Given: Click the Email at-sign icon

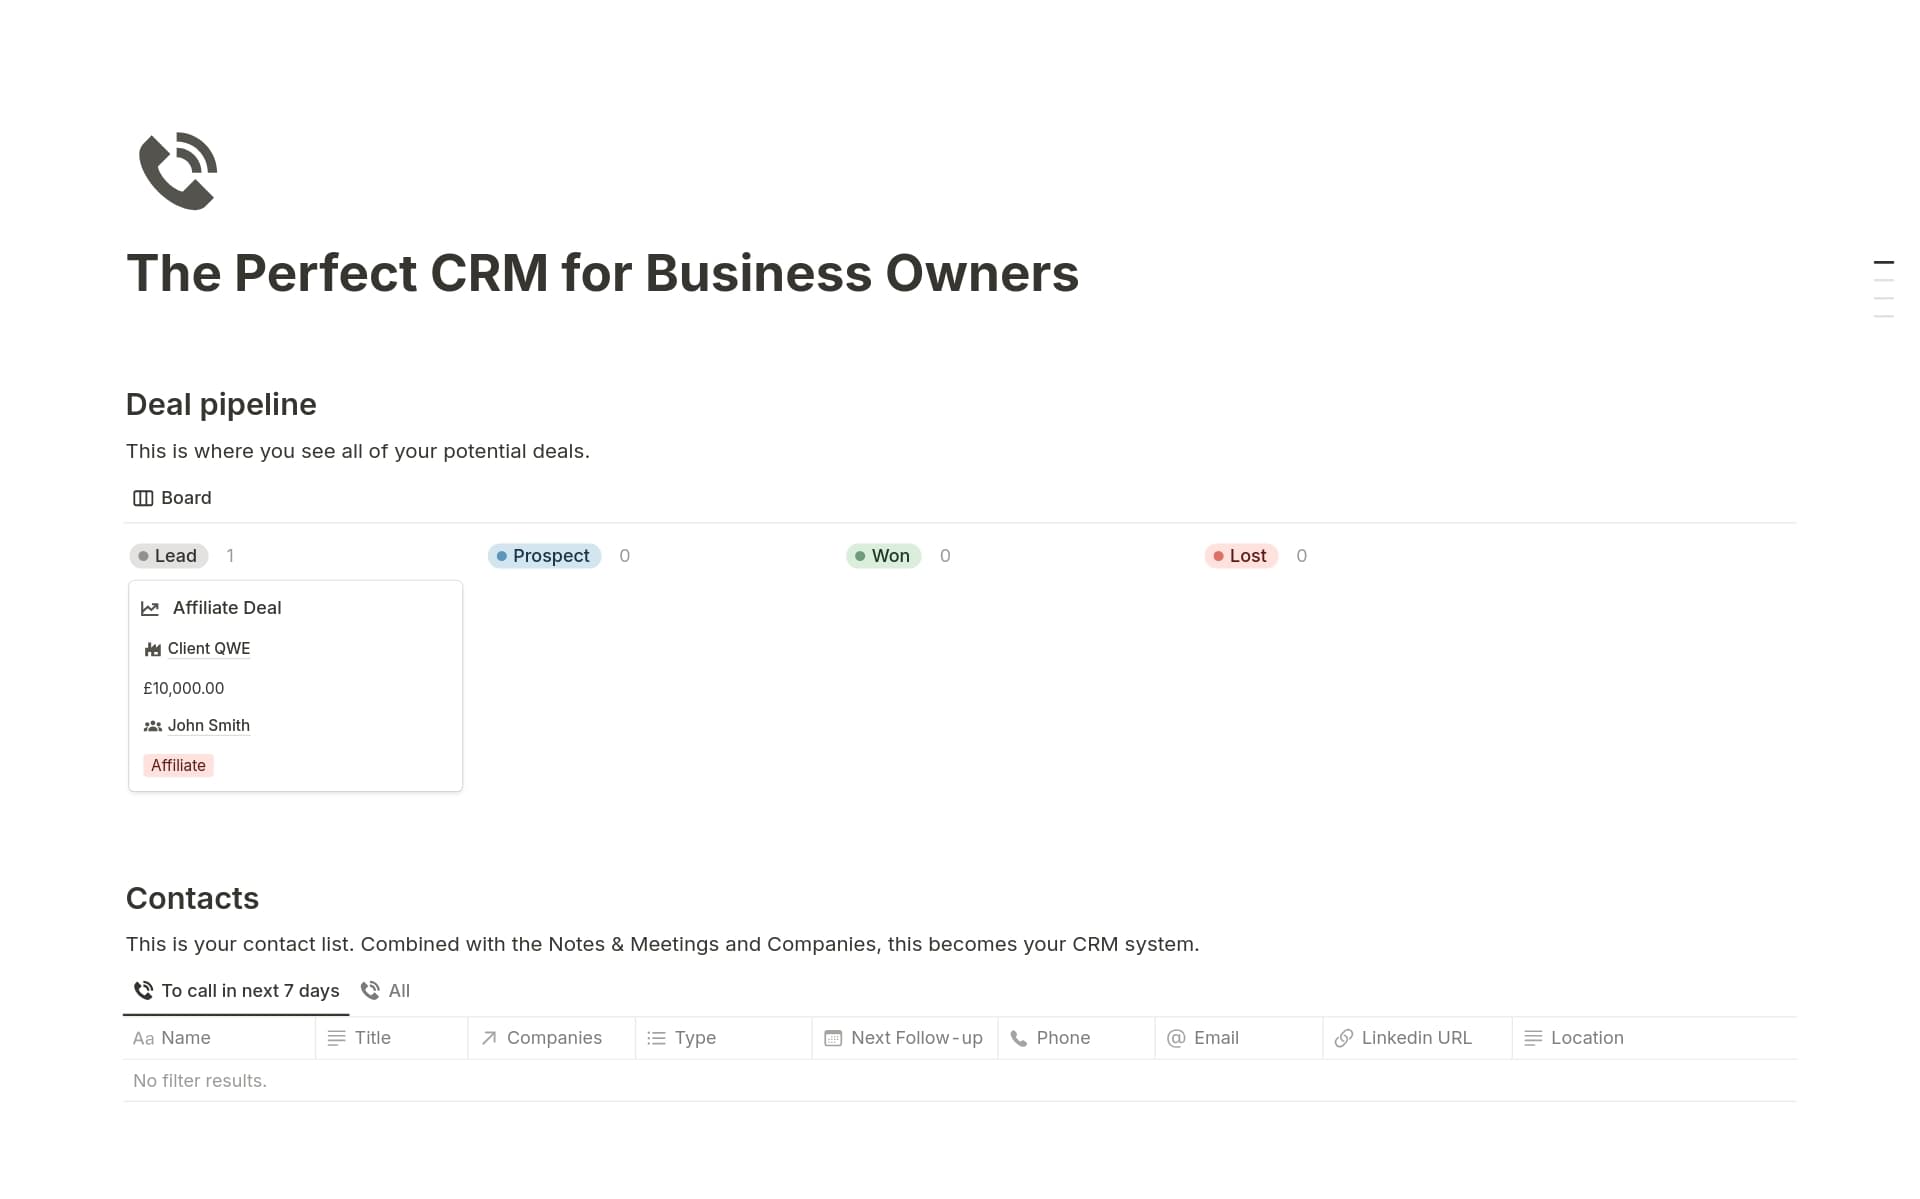Looking at the screenshot, I should tap(1176, 1038).
